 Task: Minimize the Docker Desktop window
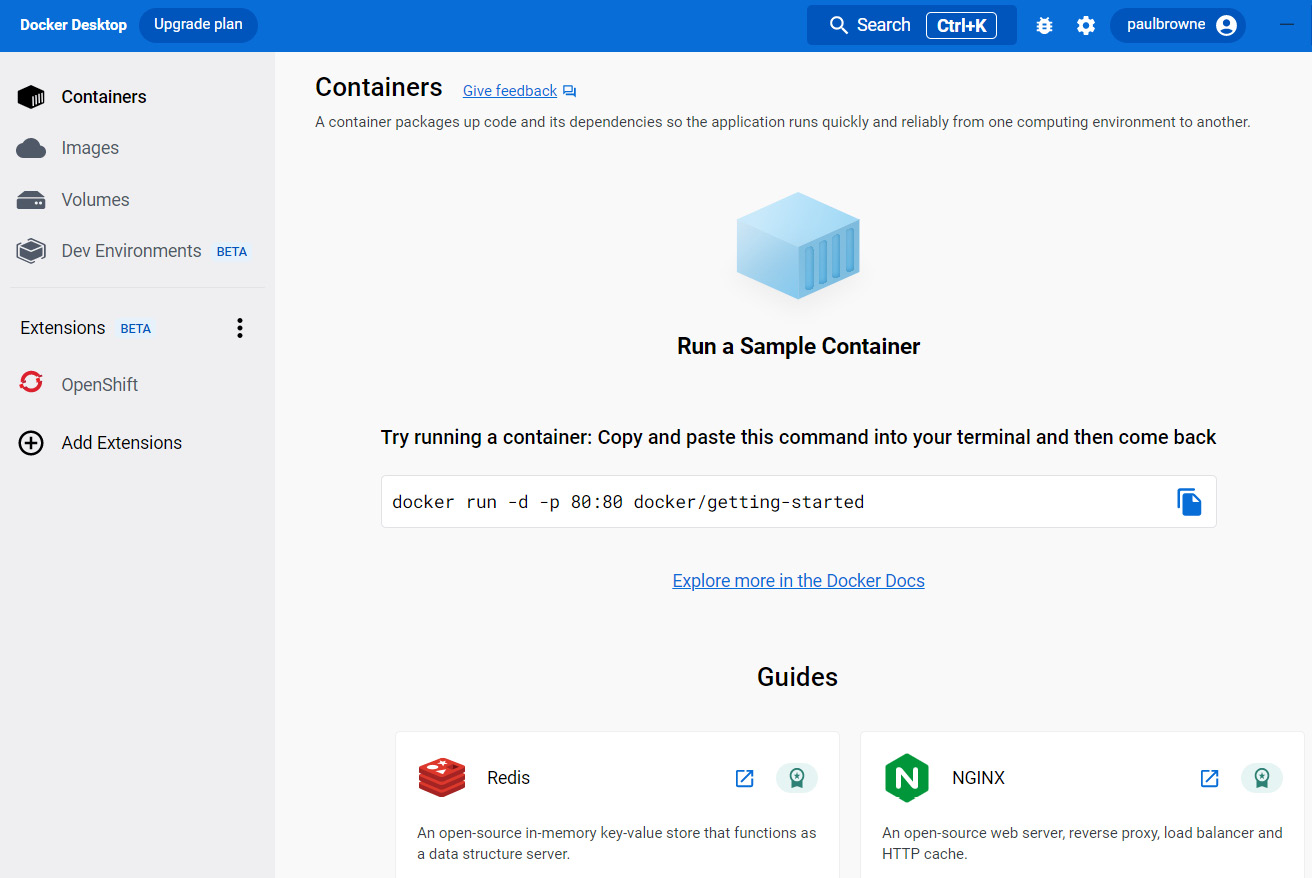coord(1287,25)
